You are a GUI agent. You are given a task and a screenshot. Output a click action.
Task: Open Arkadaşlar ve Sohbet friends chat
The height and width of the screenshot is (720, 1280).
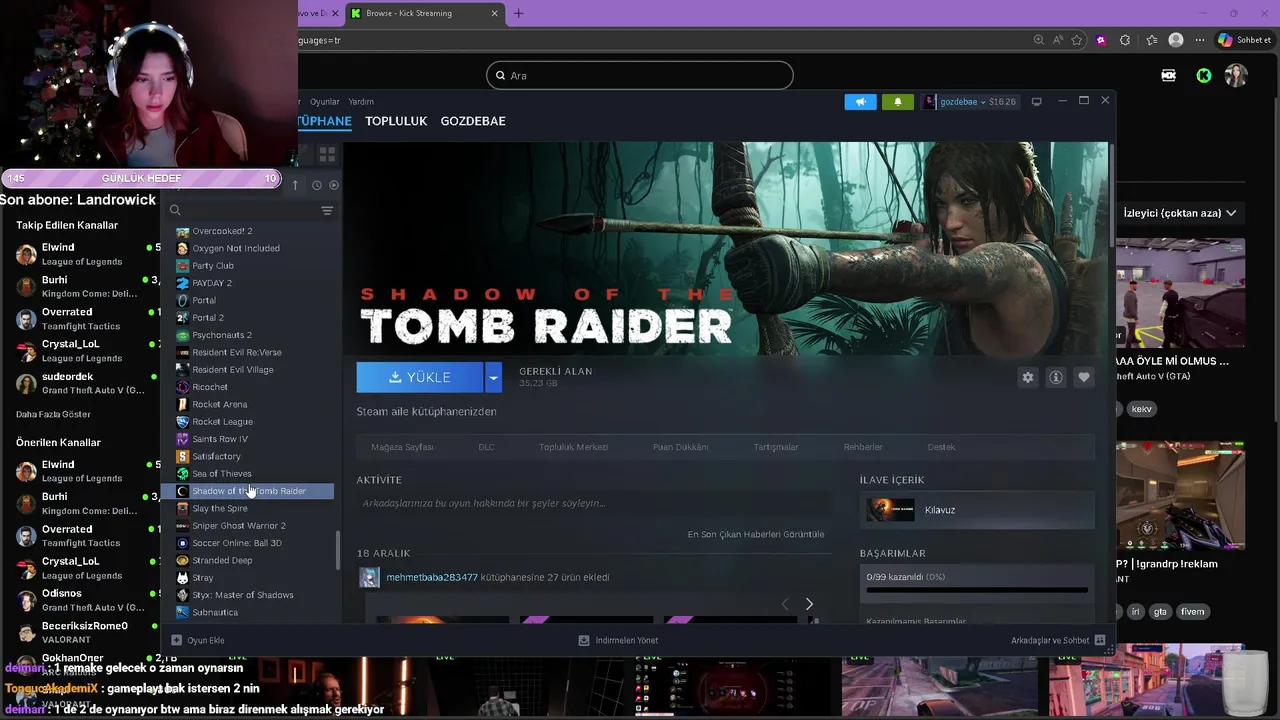point(1057,640)
